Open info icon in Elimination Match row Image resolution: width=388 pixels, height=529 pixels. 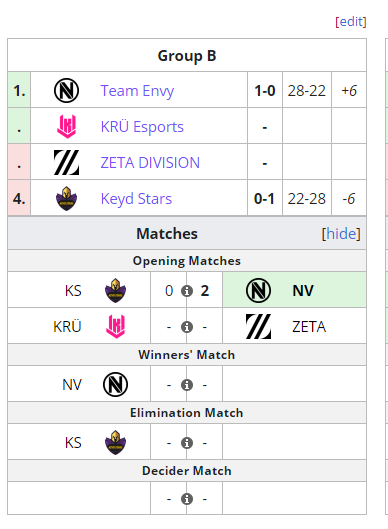pos(187,443)
